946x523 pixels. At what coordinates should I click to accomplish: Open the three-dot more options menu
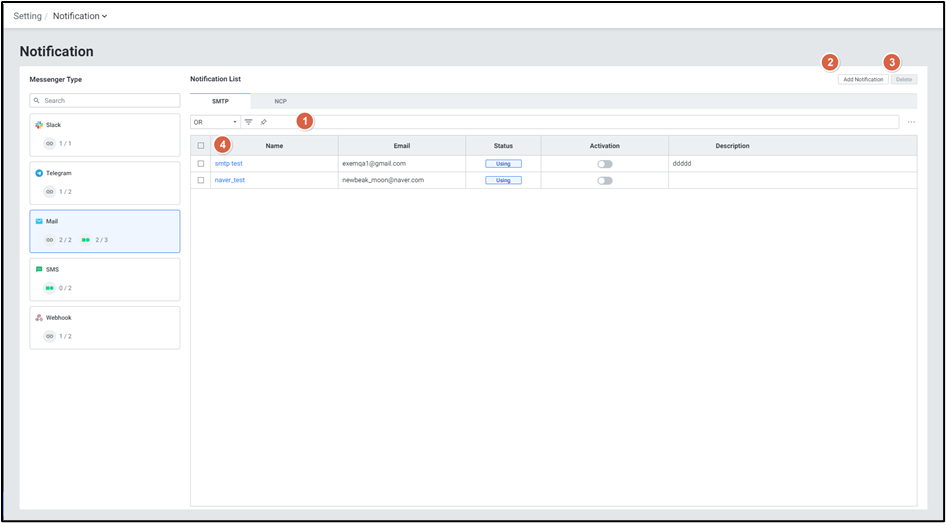(x=911, y=122)
